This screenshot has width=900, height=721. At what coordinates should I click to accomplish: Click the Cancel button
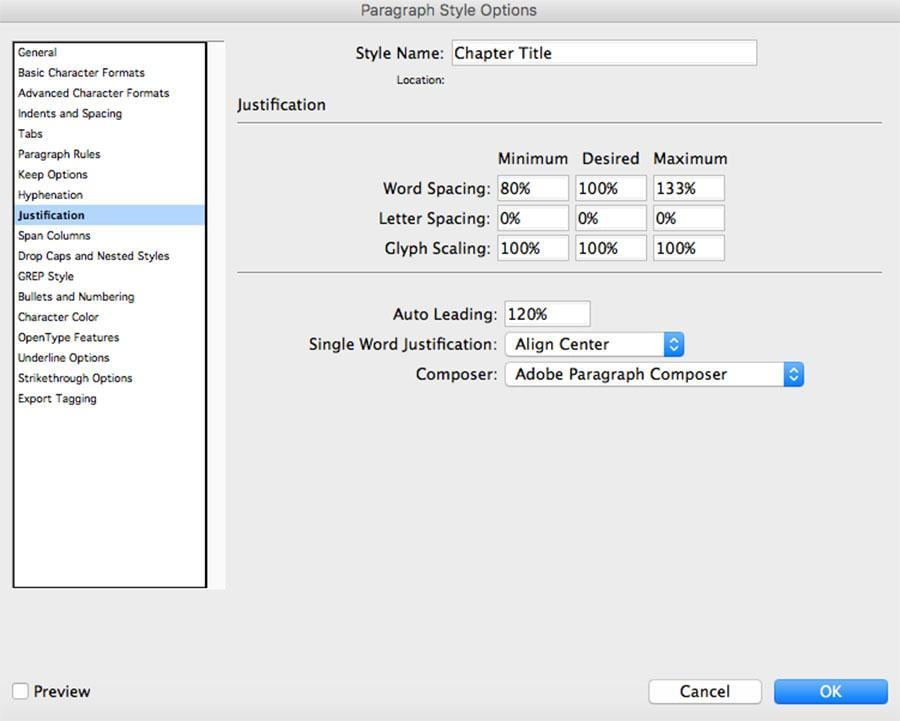(x=705, y=691)
